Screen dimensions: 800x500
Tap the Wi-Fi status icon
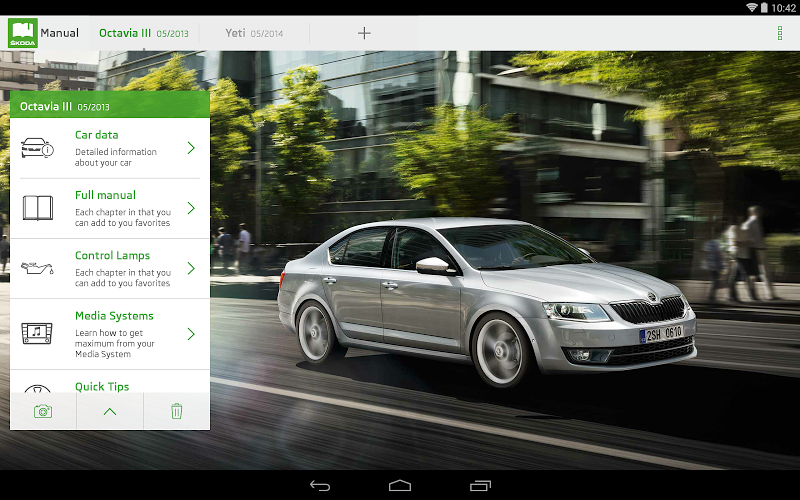coord(752,7)
